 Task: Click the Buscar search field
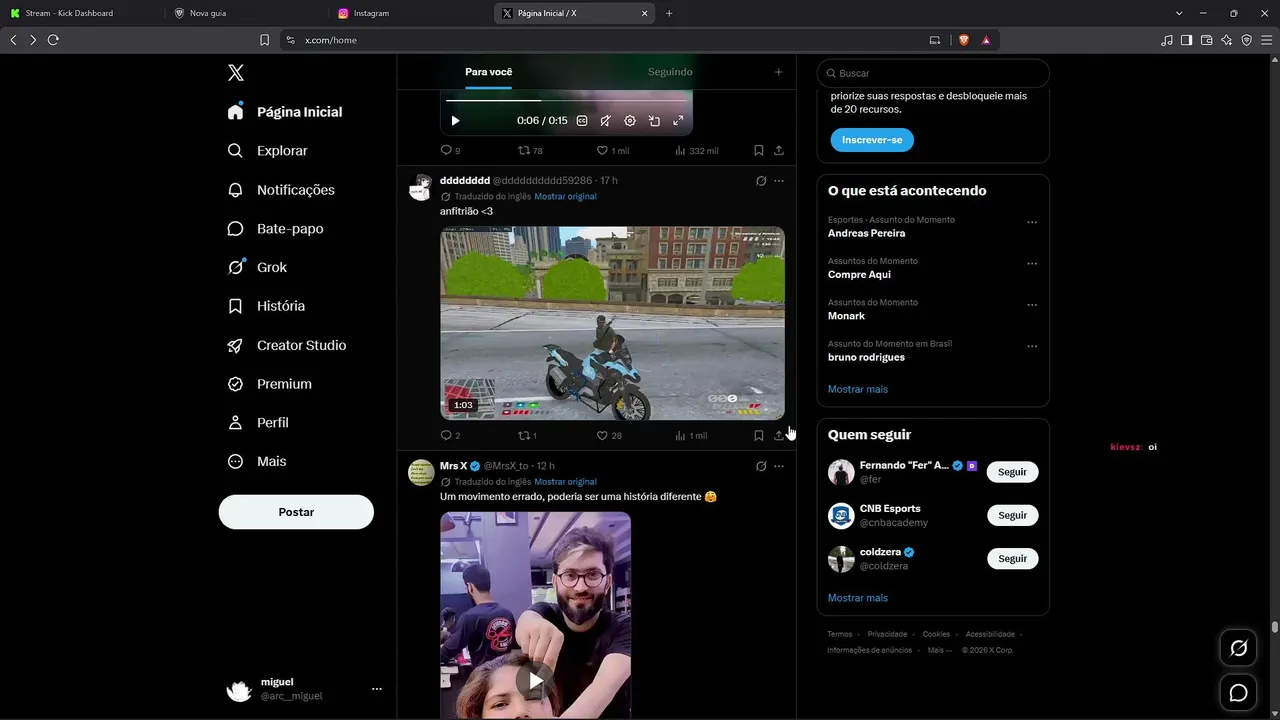(933, 73)
